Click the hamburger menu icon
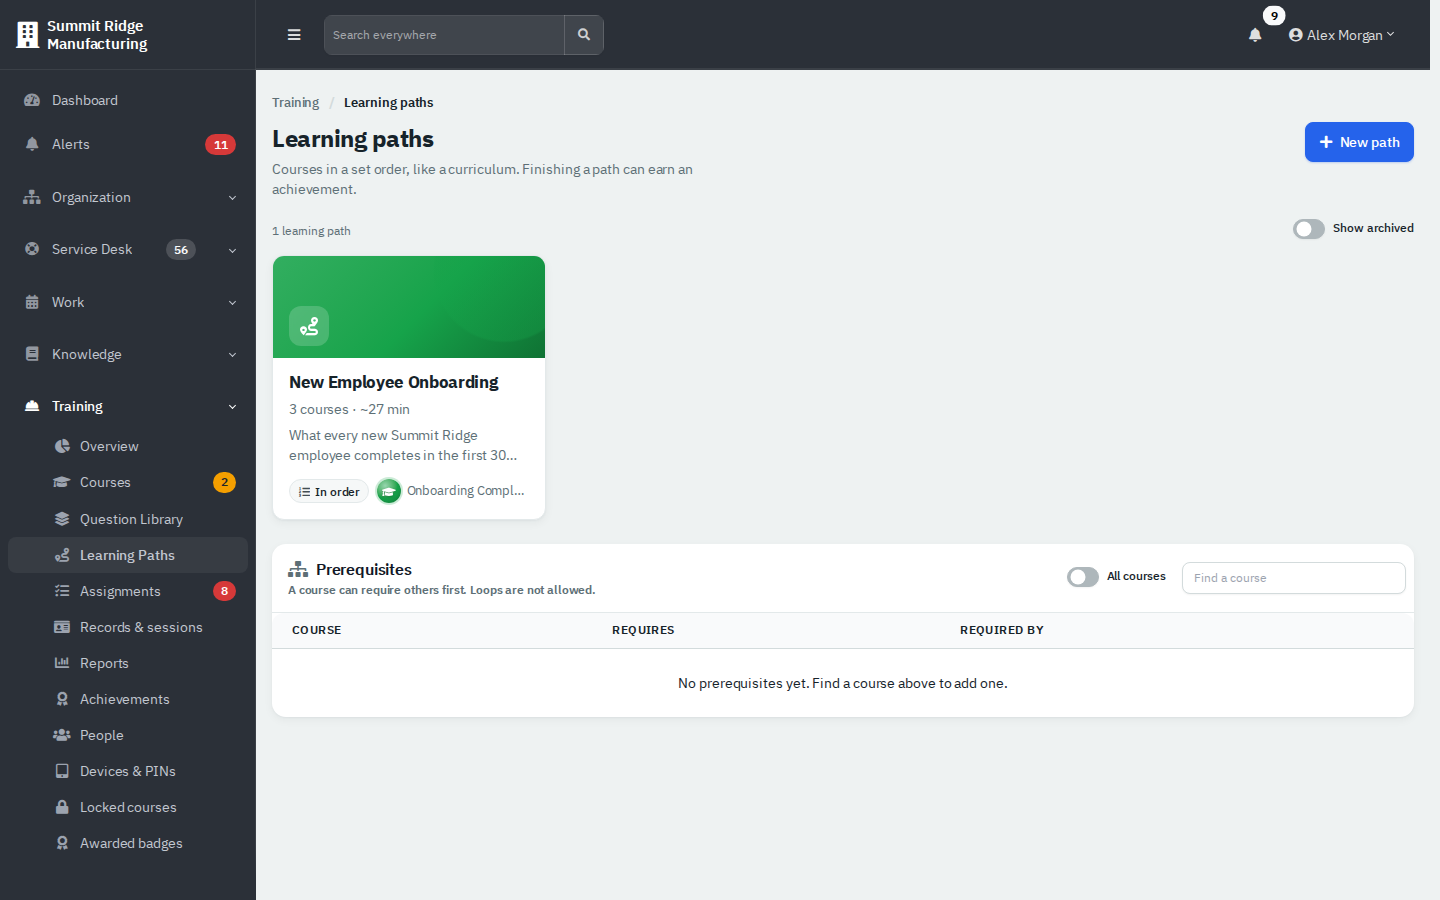Image resolution: width=1440 pixels, height=900 pixels. point(294,35)
